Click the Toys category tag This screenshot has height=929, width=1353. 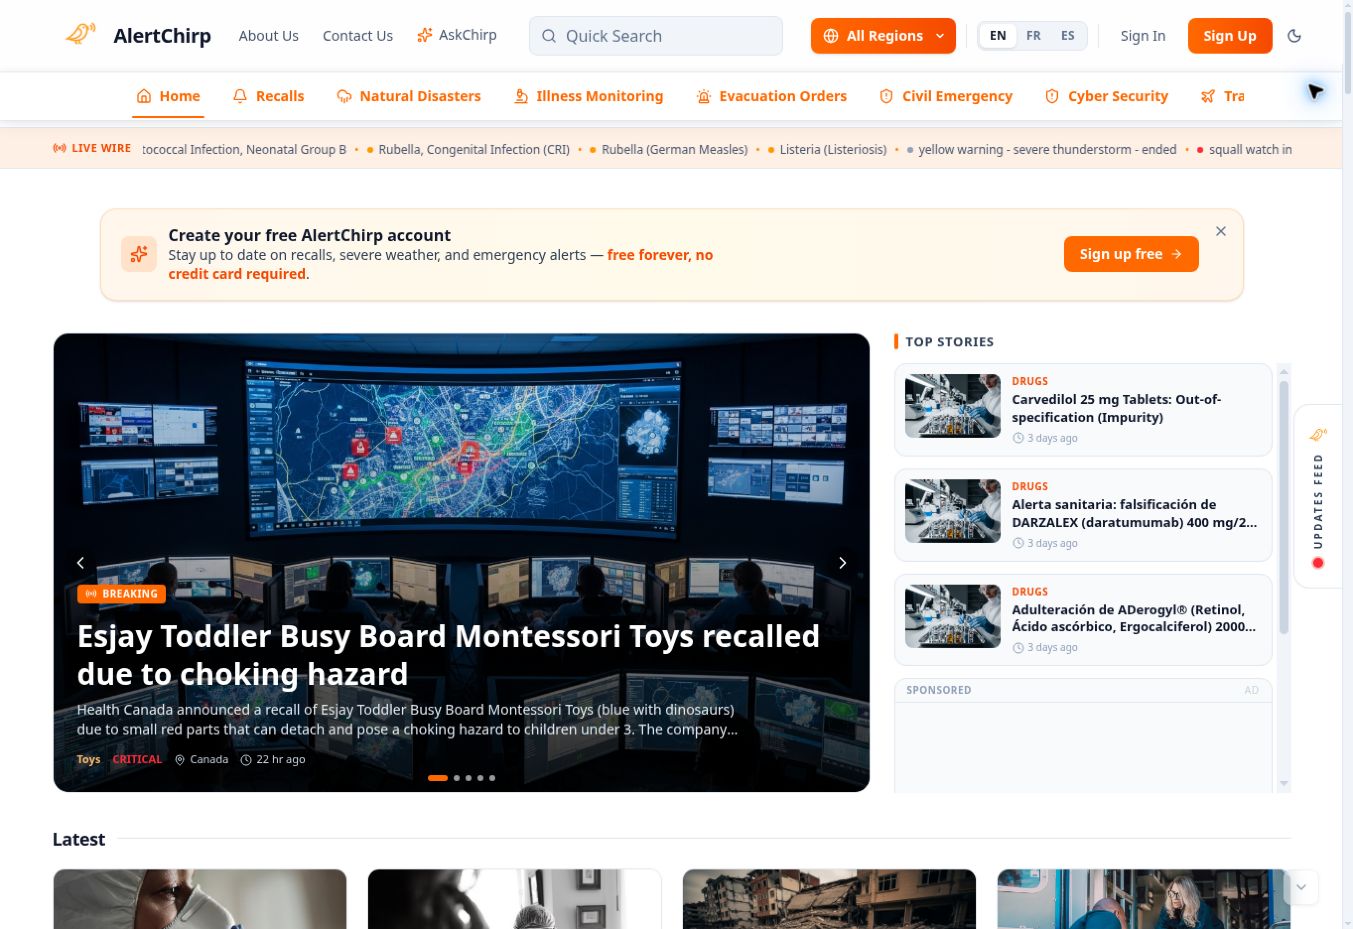pyautogui.click(x=88, y=759)
